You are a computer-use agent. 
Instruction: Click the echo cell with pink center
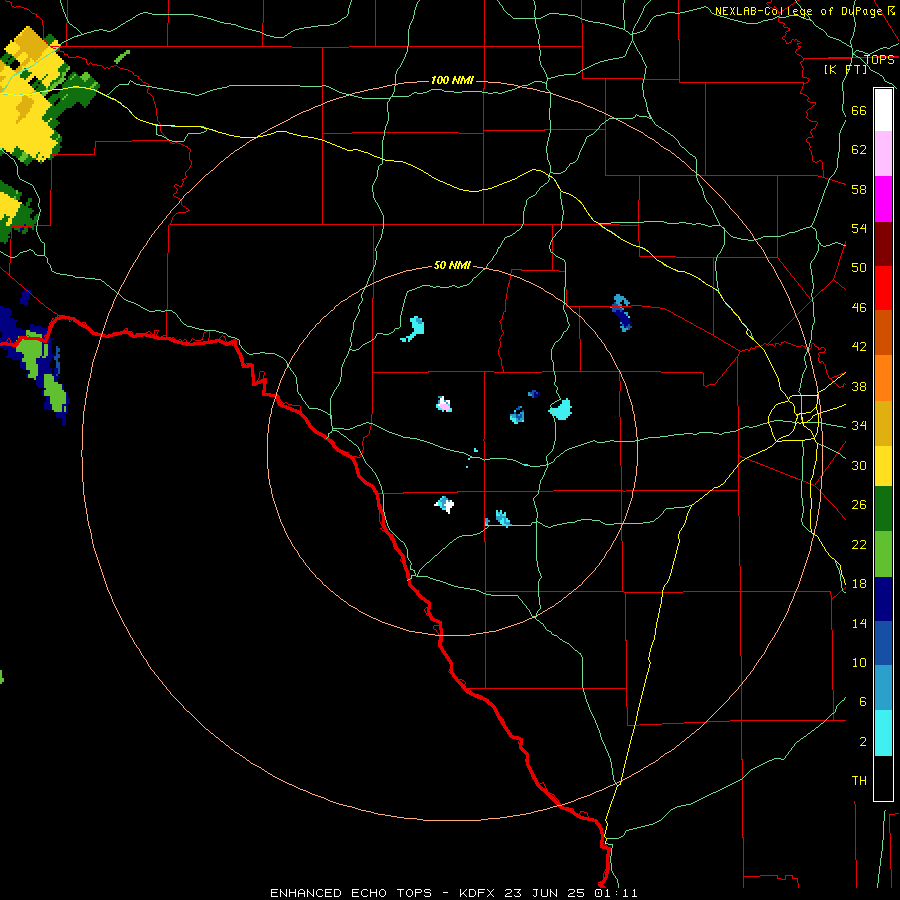[444, 405]
